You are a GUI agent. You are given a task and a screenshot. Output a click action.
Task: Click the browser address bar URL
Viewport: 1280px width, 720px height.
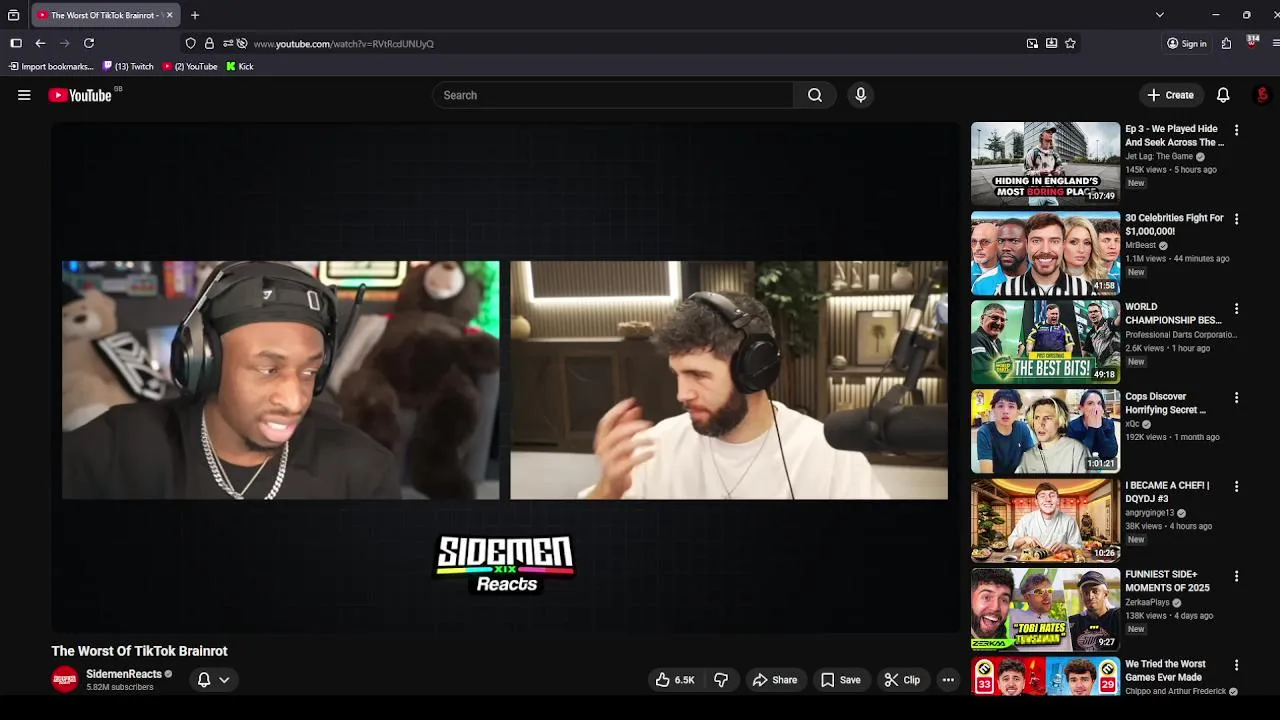tap(343, 44)
